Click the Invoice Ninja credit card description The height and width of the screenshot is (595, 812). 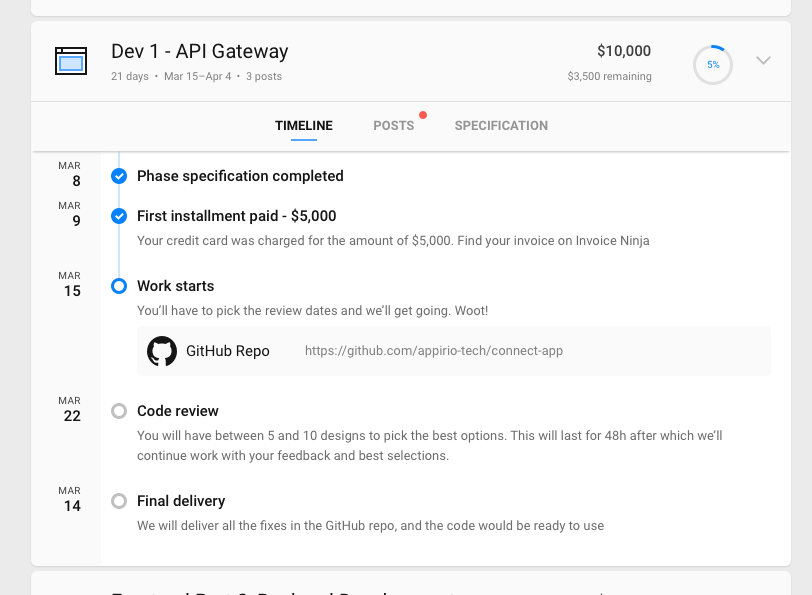tap(393, 241)
